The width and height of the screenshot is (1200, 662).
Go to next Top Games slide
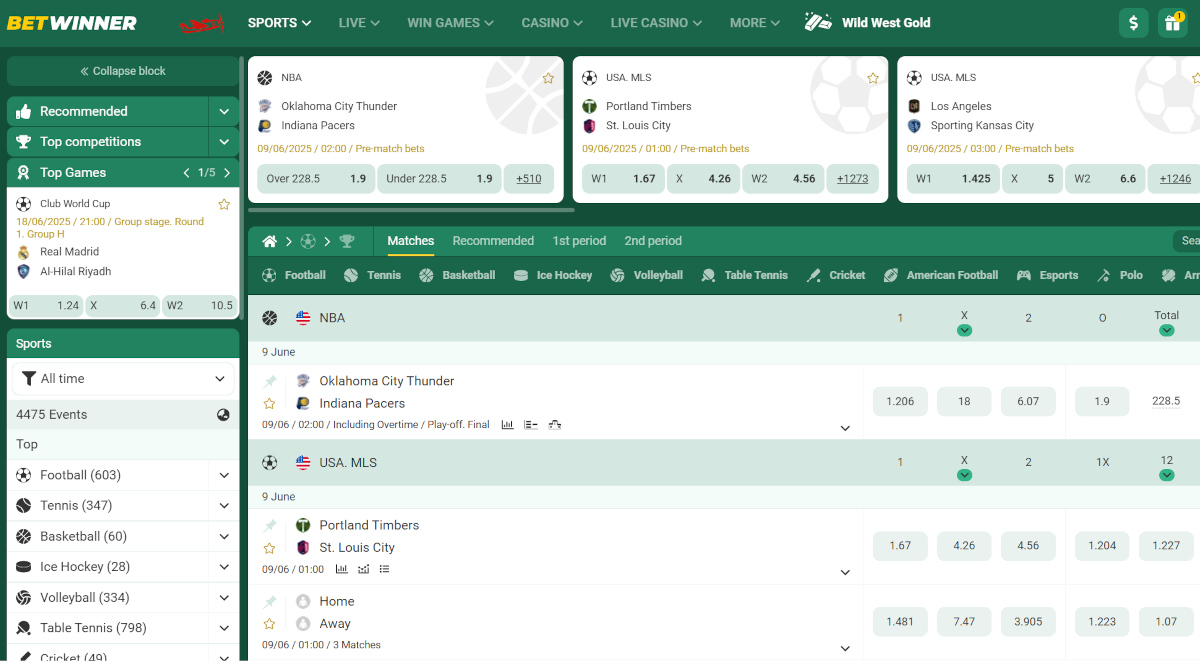(x=227, y=173)
